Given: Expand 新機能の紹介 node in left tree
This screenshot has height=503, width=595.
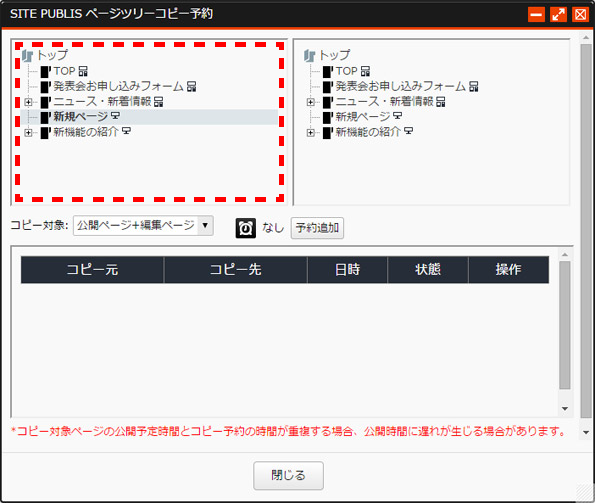Looking at the screenshot, I should [28, 132].
